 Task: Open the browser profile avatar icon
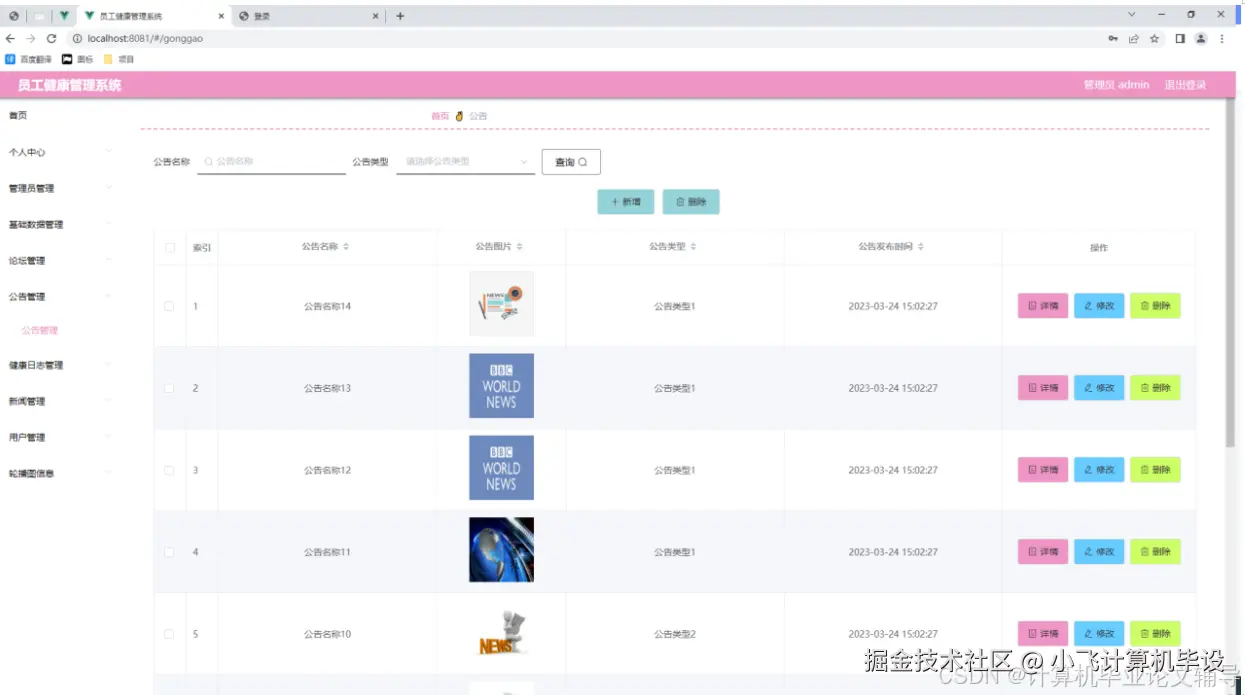pos(1201,38)
